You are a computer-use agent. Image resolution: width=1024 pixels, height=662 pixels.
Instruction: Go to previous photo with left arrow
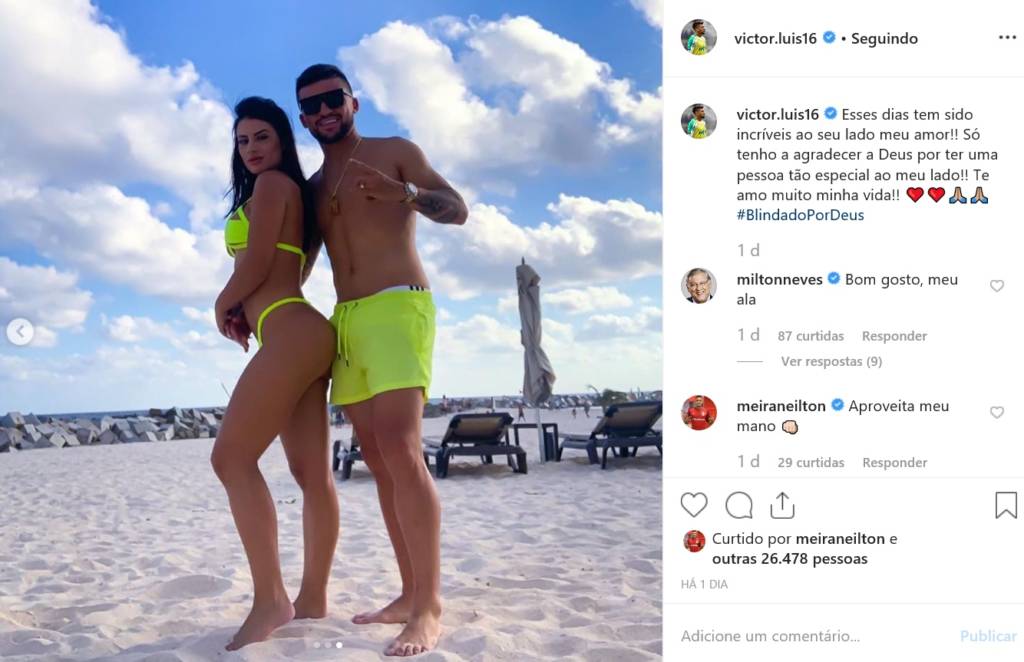point(20,332)
